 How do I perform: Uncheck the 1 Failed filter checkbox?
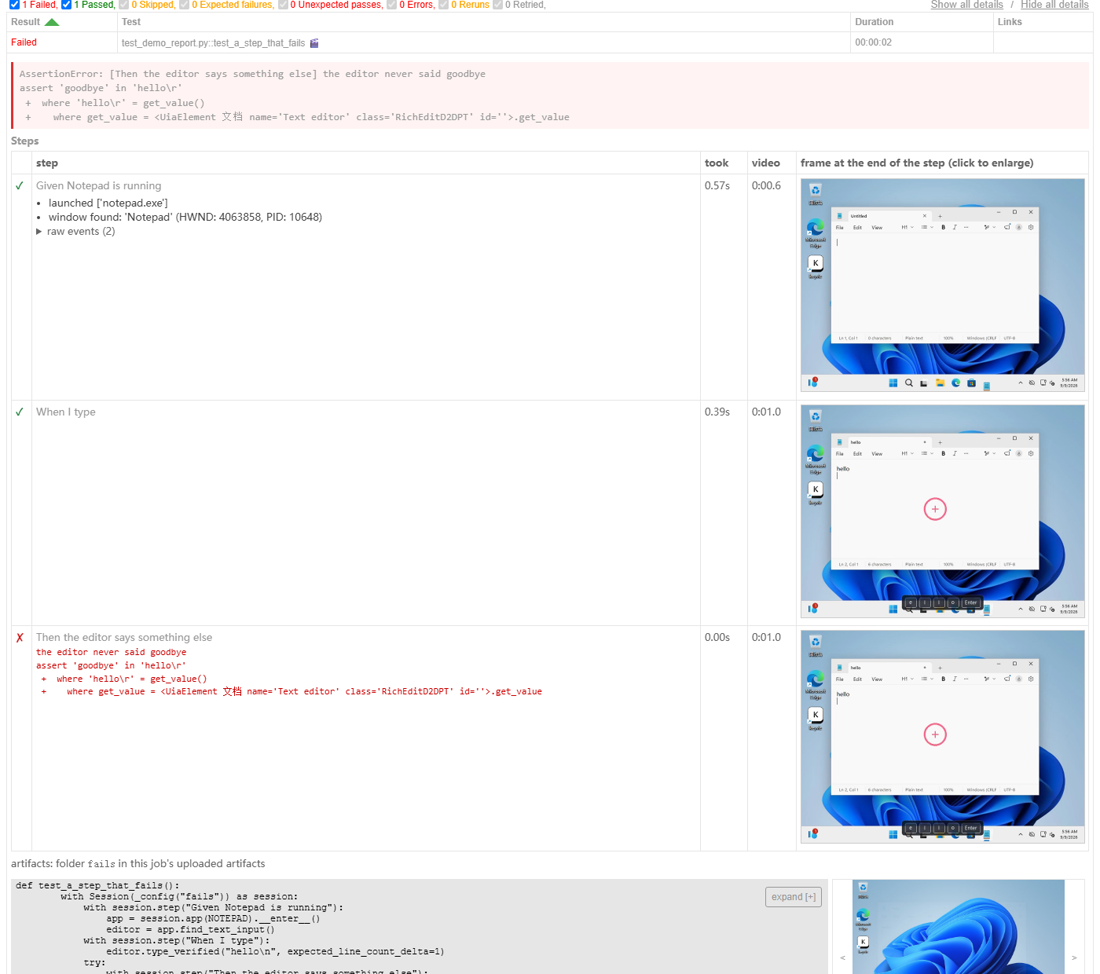click(14, 5)
